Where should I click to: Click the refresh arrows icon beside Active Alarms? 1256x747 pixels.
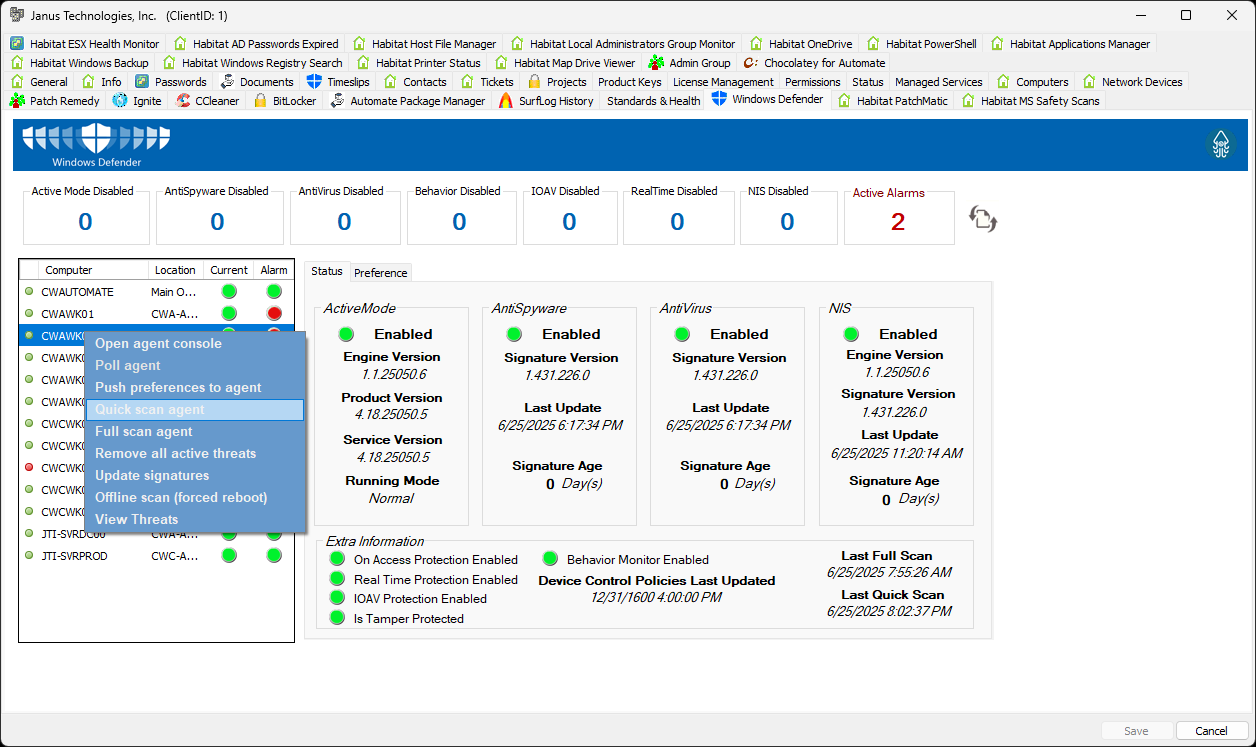pyautogui.click(x=982, y=219)
